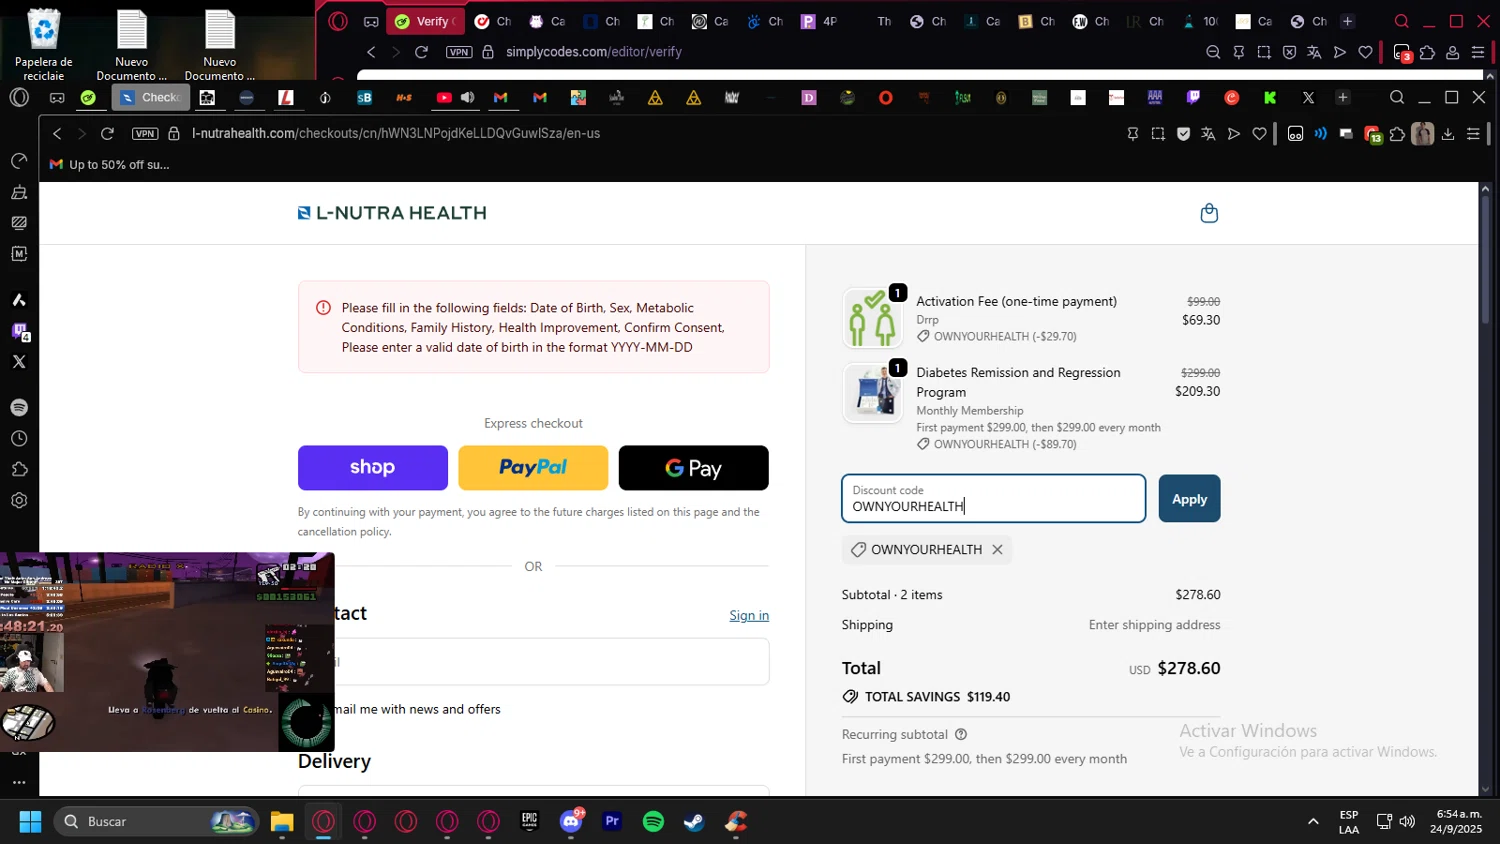Open the pin icon in checkout toolbar

click(1132, 134)
